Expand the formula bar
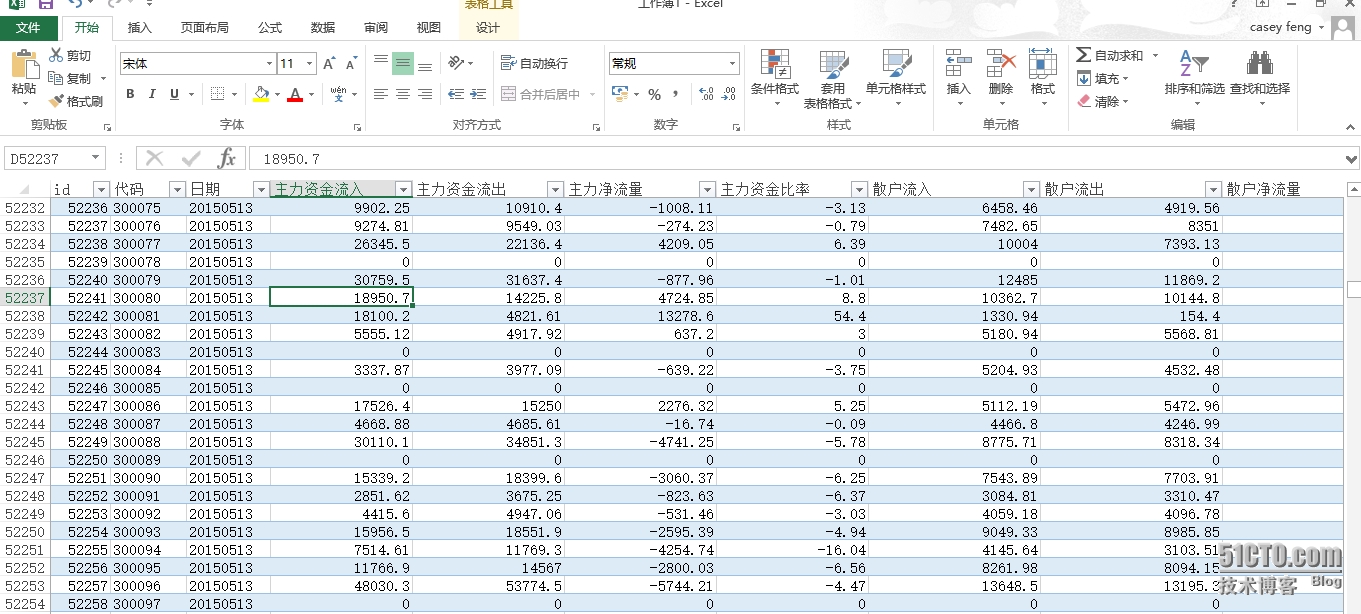The height and width of the screenshot is (614, 1361). click(x=1351, y=158)
